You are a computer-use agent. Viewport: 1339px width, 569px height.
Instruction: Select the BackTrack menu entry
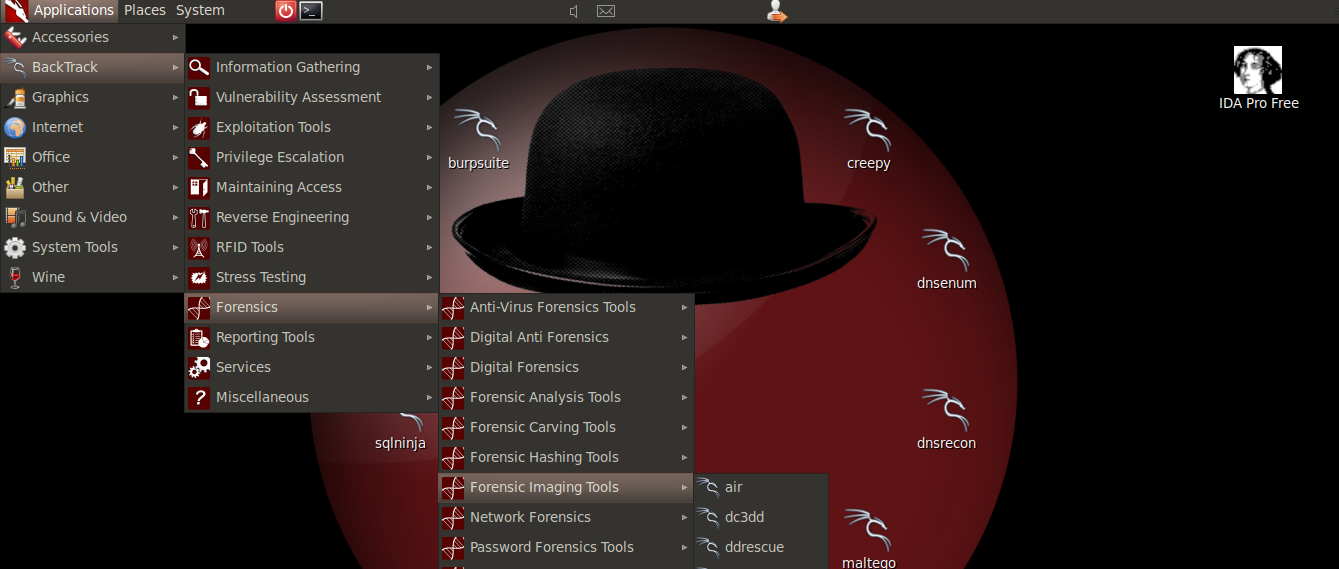93,67
